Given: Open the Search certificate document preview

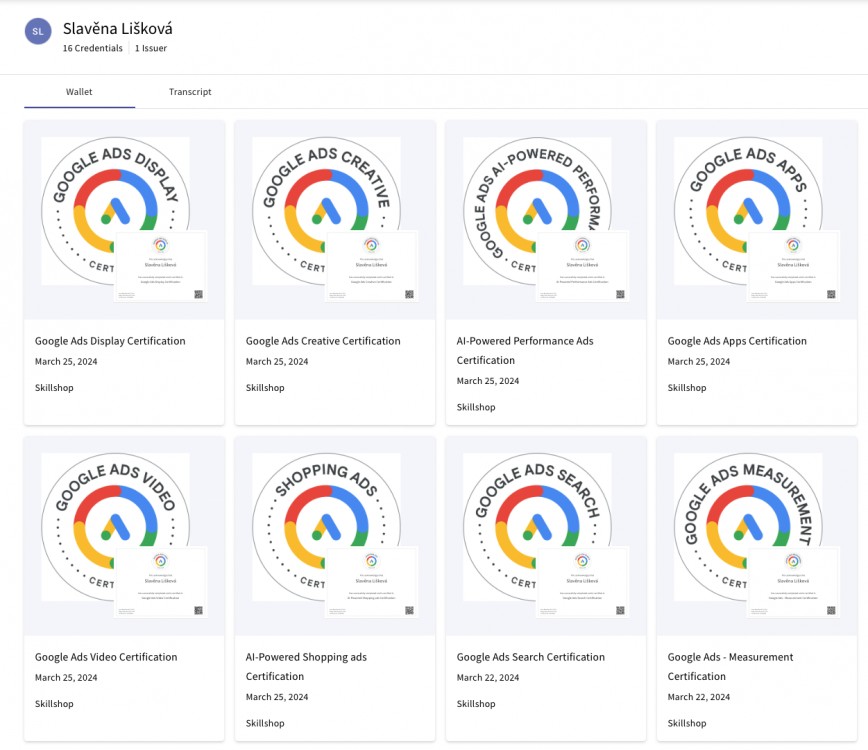Looking at the screenshot, I should (x=582, y=582).
